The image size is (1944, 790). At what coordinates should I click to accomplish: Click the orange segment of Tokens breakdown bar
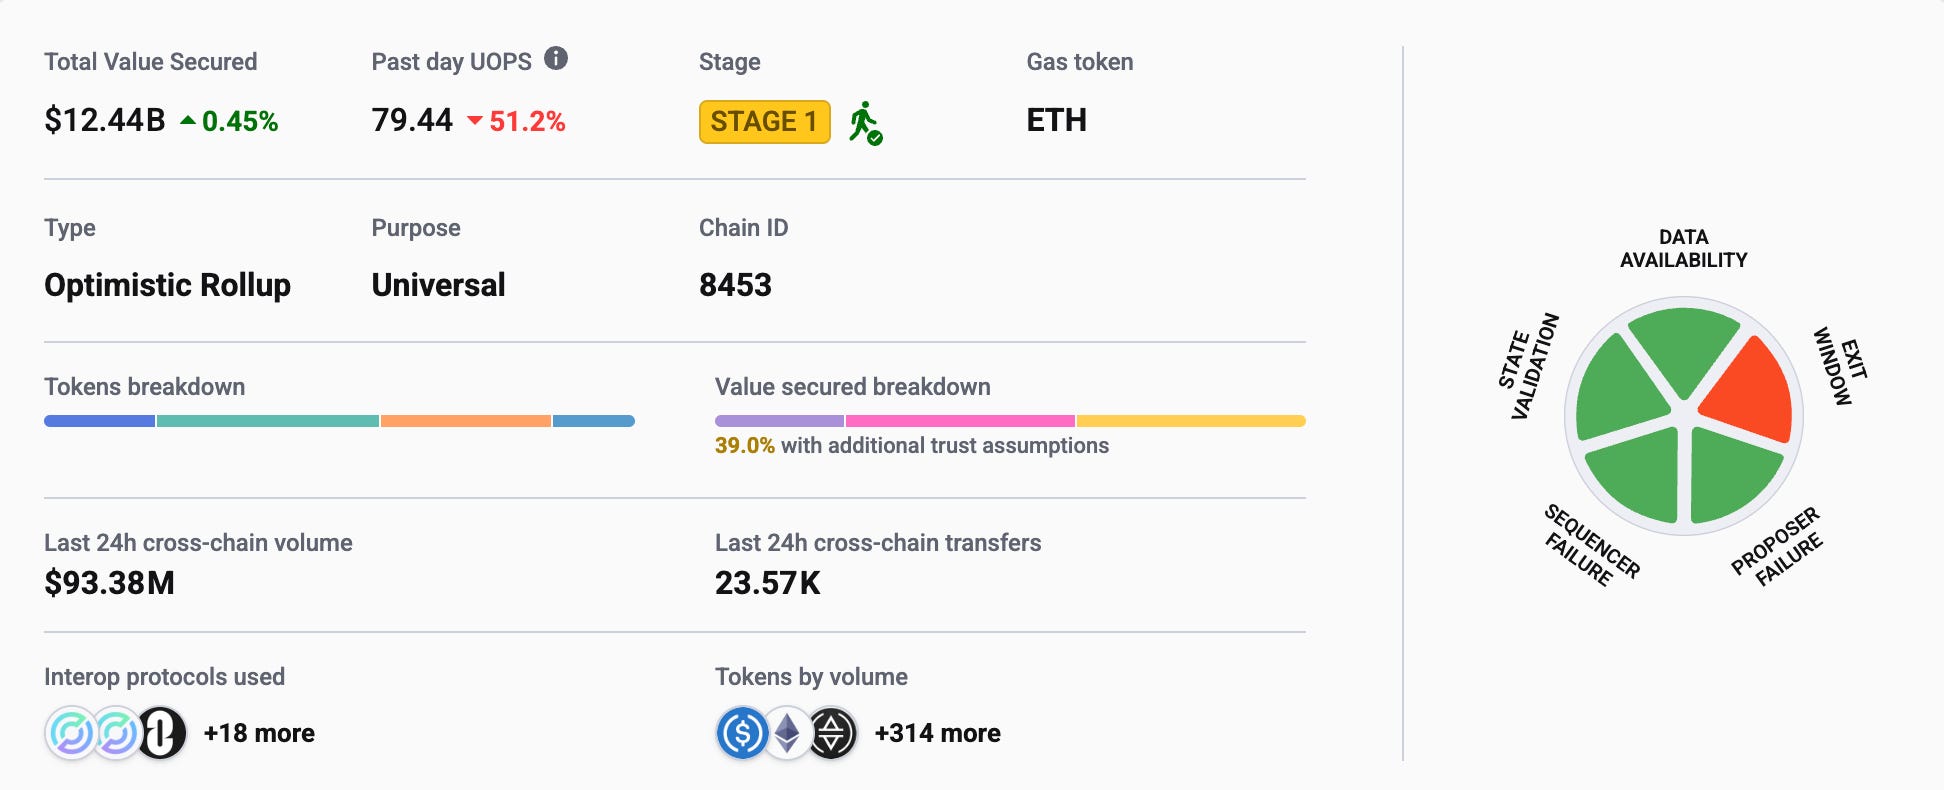[466, 421]
